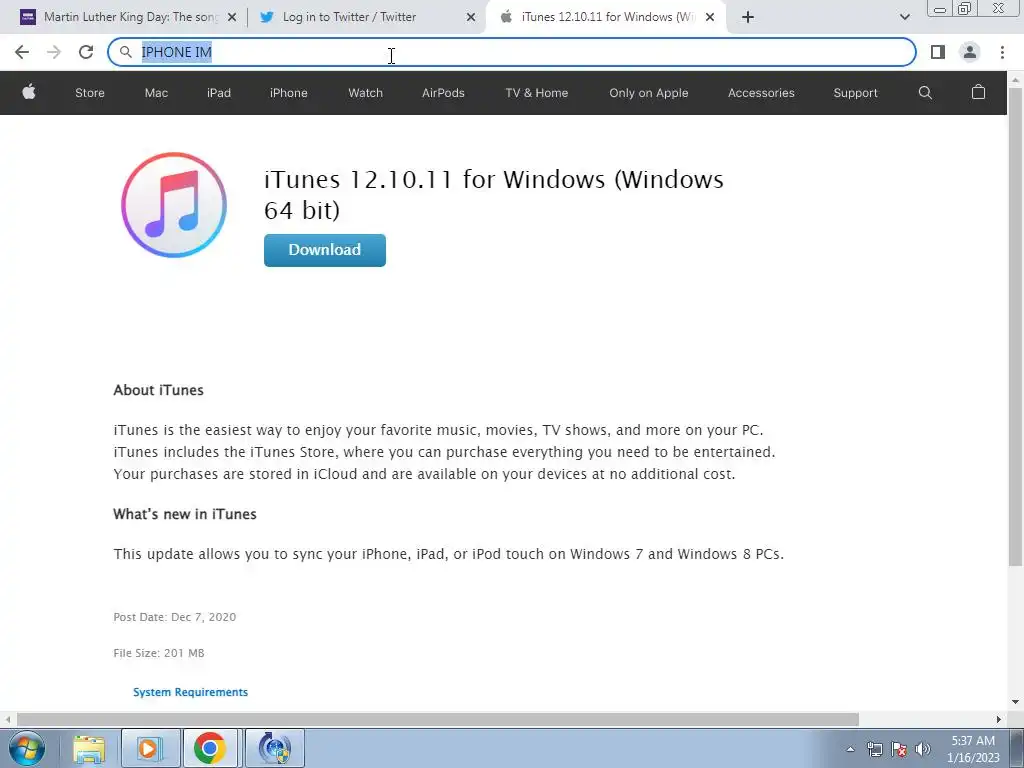Image resolution: width=1024 pixels, height=768 pixels.
Task: Open the Apple site search magnifier icon
Action: [x=925, y=93]
